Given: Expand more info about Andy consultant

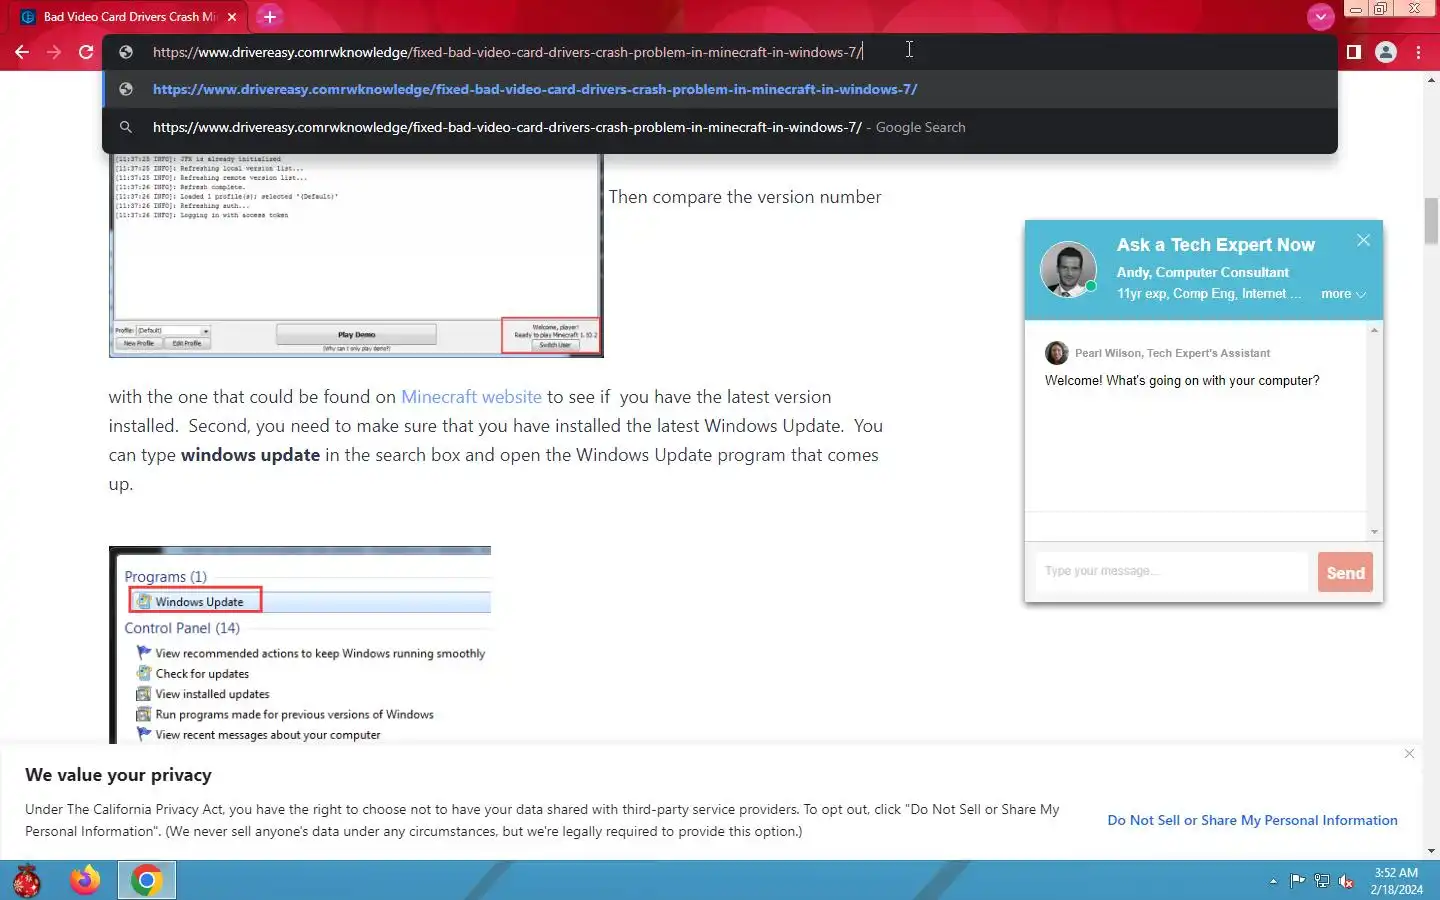Looking at the screenshot, I should [x=1343, y=294].
